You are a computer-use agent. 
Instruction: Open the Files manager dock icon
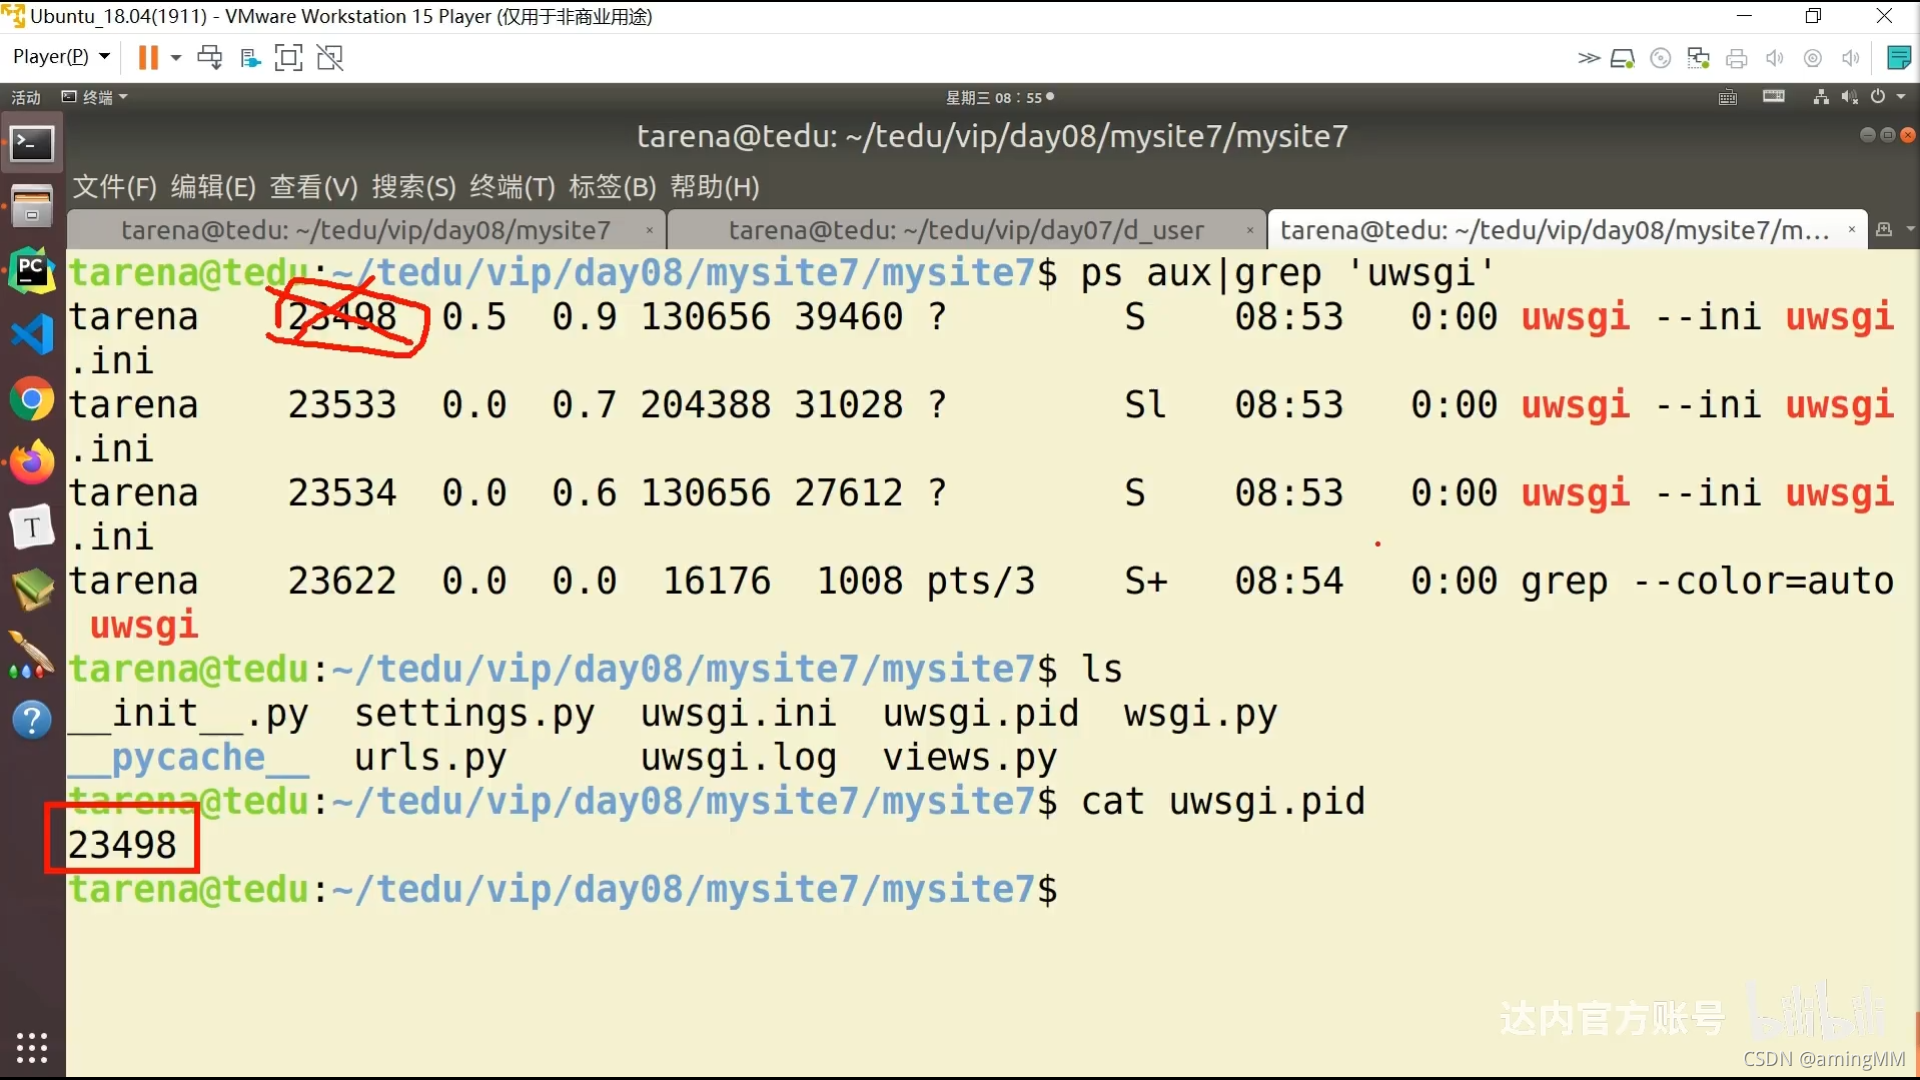(x=32, y=207)
